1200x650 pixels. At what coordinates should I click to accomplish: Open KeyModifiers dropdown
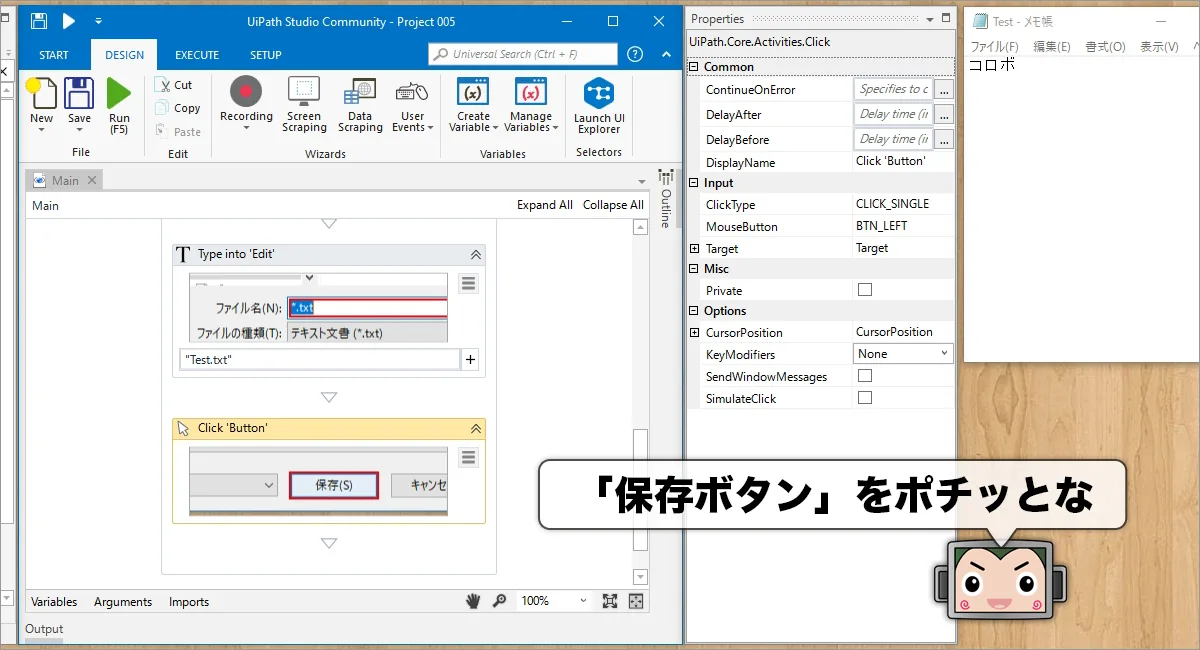click(904, 354)
